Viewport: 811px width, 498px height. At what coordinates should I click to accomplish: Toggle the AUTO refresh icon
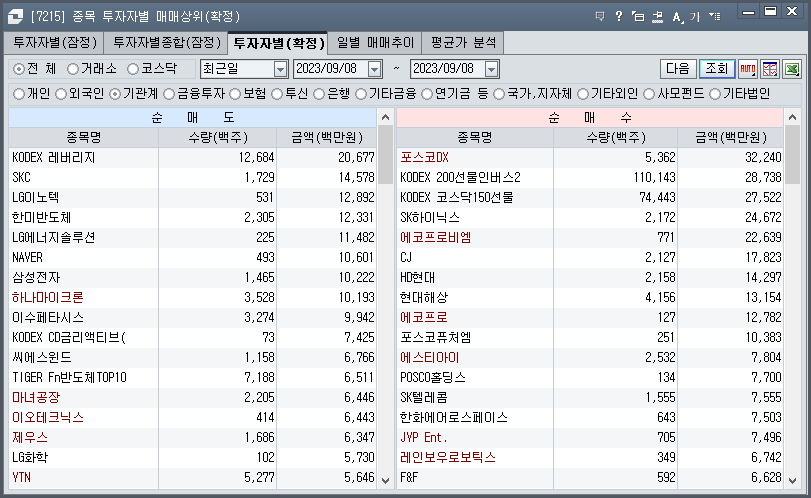point(748,69)
